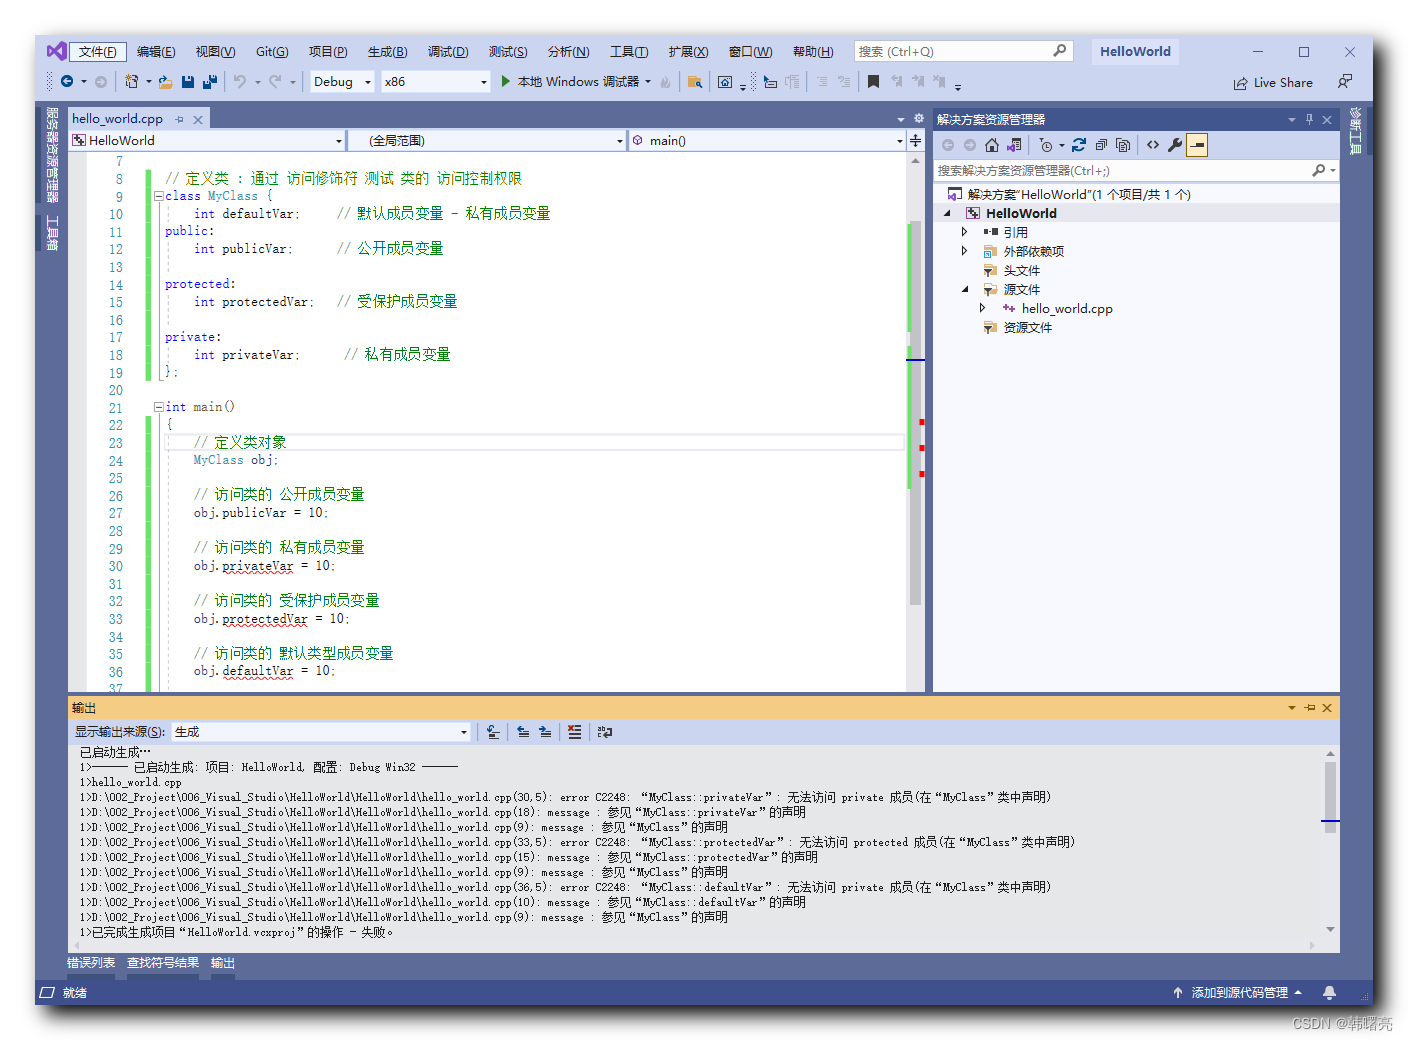Switch views icon in Solution Explorer

1014,145
